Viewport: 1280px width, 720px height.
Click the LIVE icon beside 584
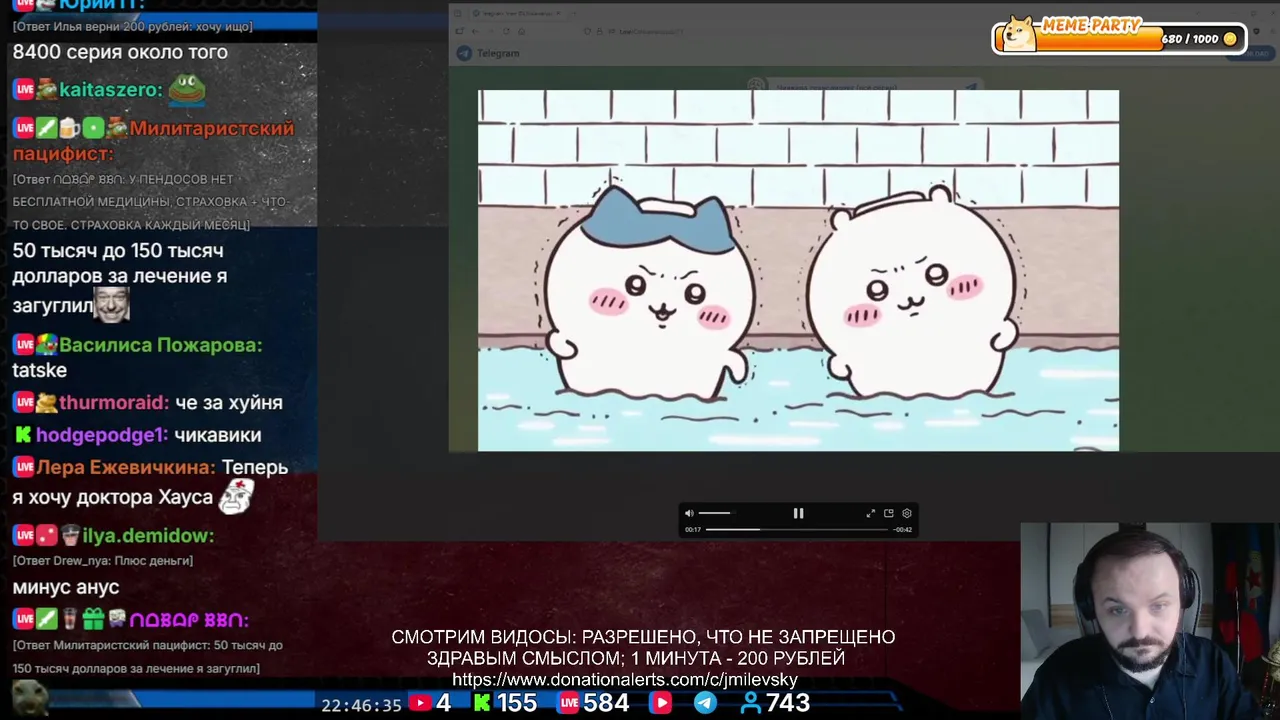(569, 703)
